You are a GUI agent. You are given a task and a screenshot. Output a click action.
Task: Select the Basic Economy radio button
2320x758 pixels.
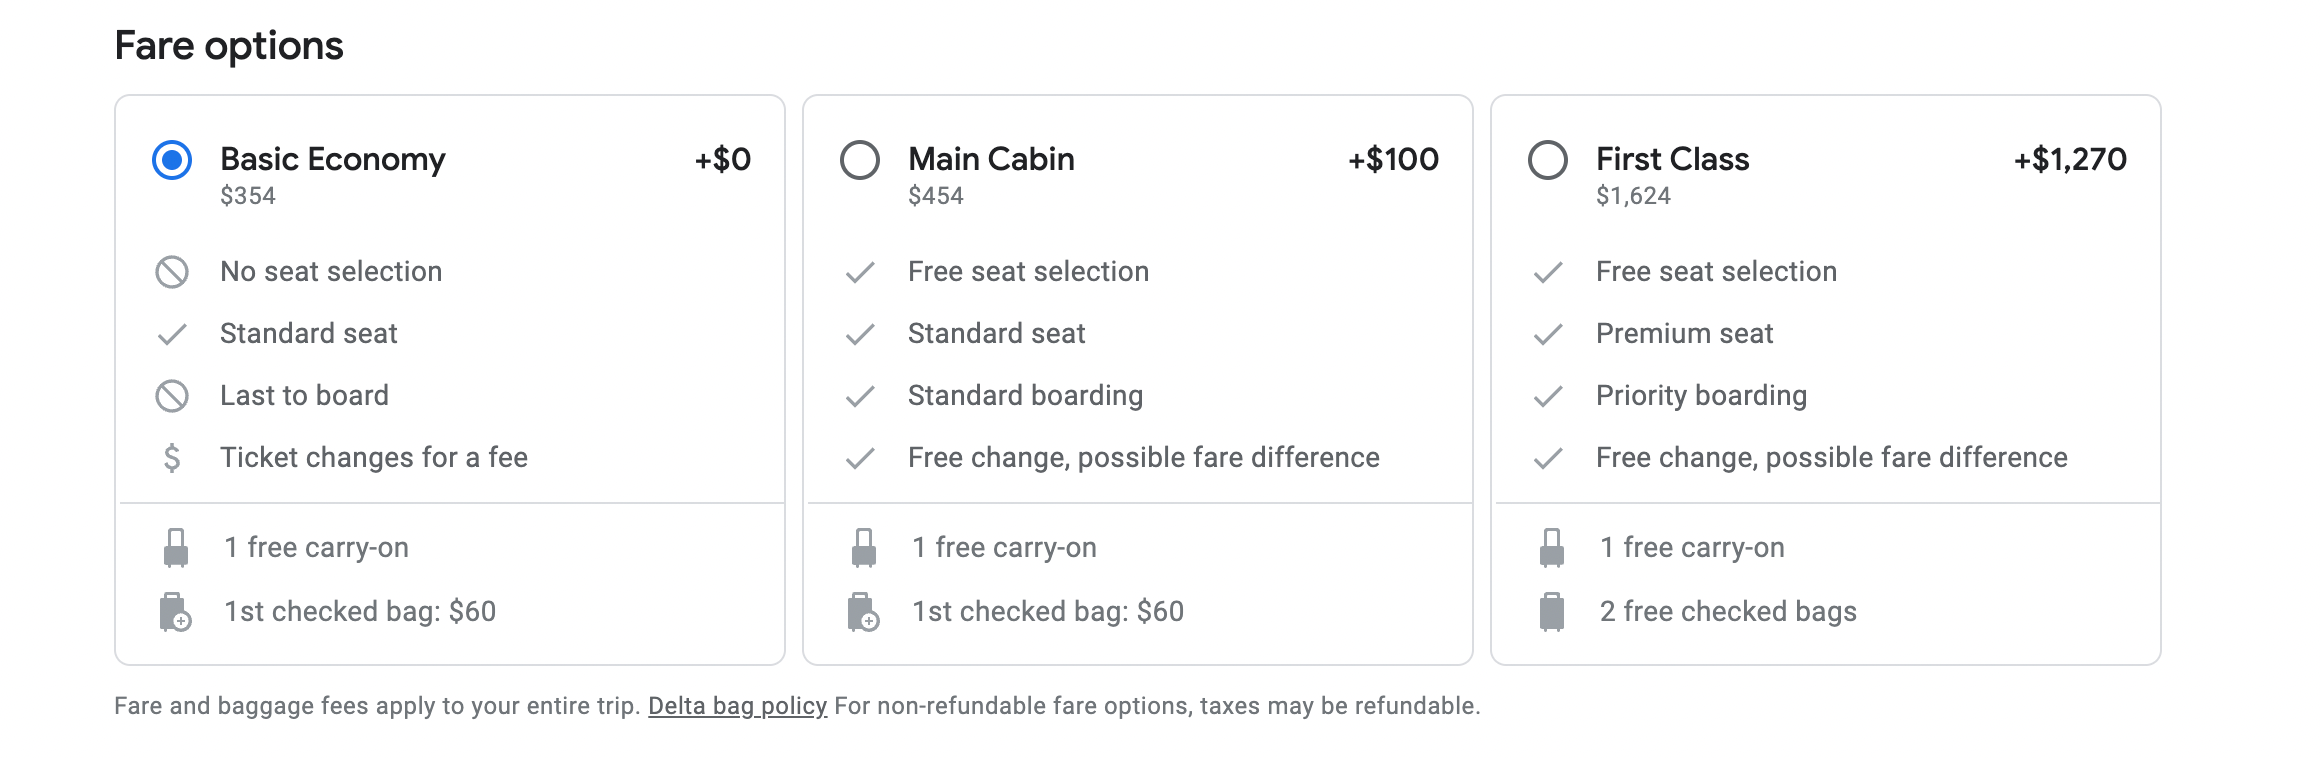(172, 160)
